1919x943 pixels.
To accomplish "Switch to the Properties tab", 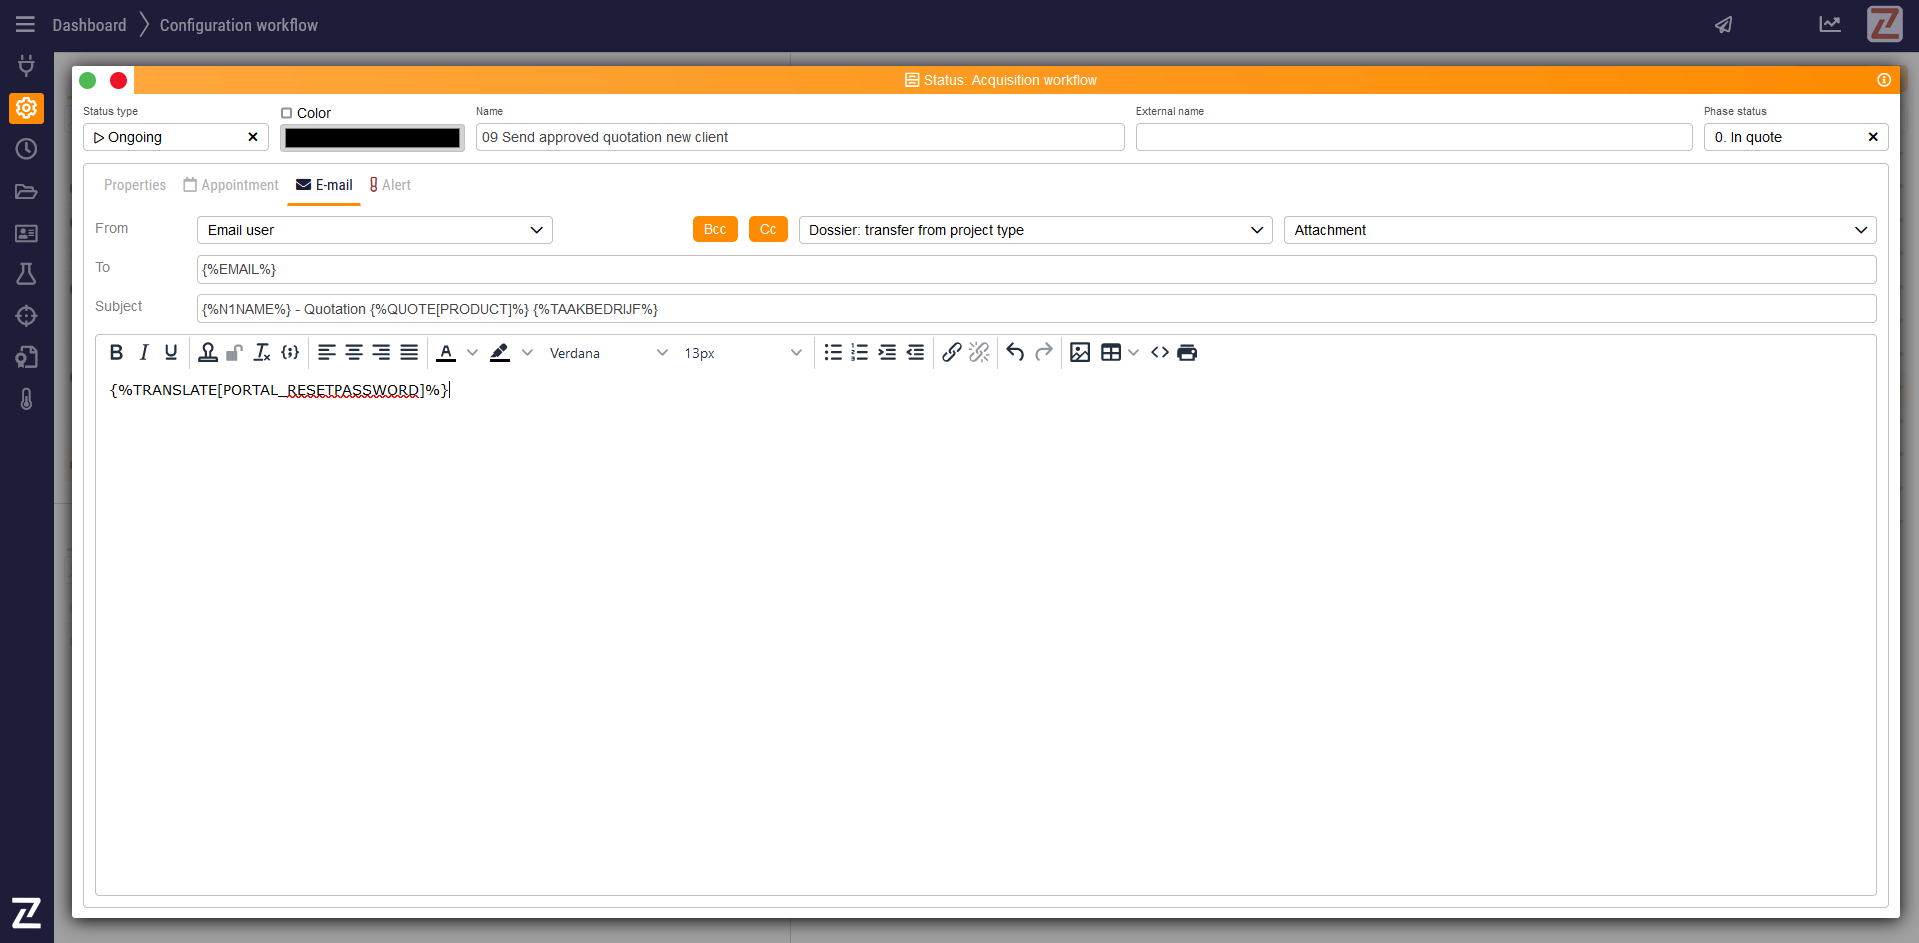I will 135,185.
